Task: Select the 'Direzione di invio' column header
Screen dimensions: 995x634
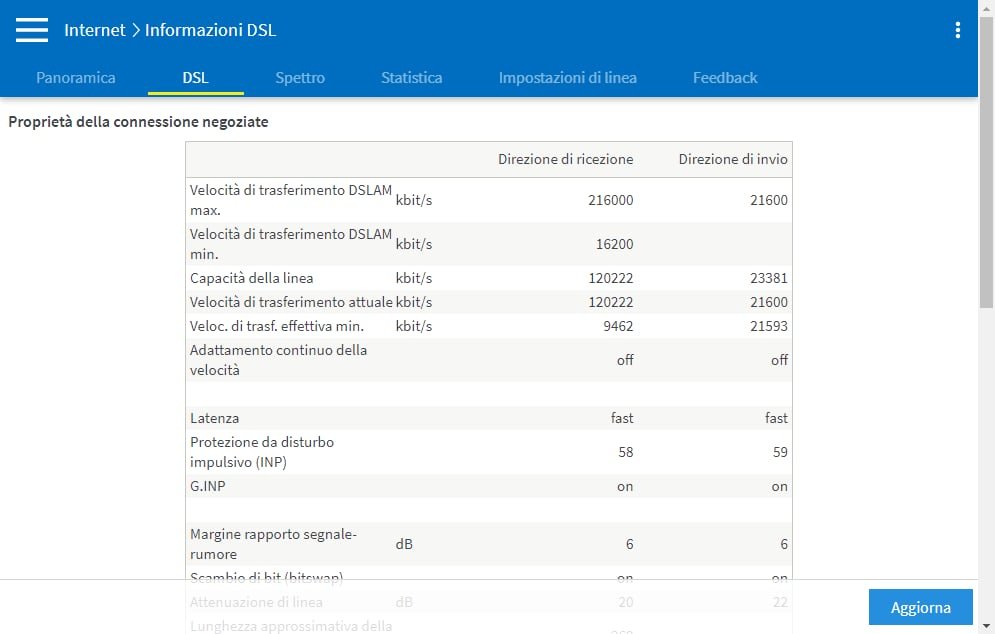Action: tap(733, 159)
